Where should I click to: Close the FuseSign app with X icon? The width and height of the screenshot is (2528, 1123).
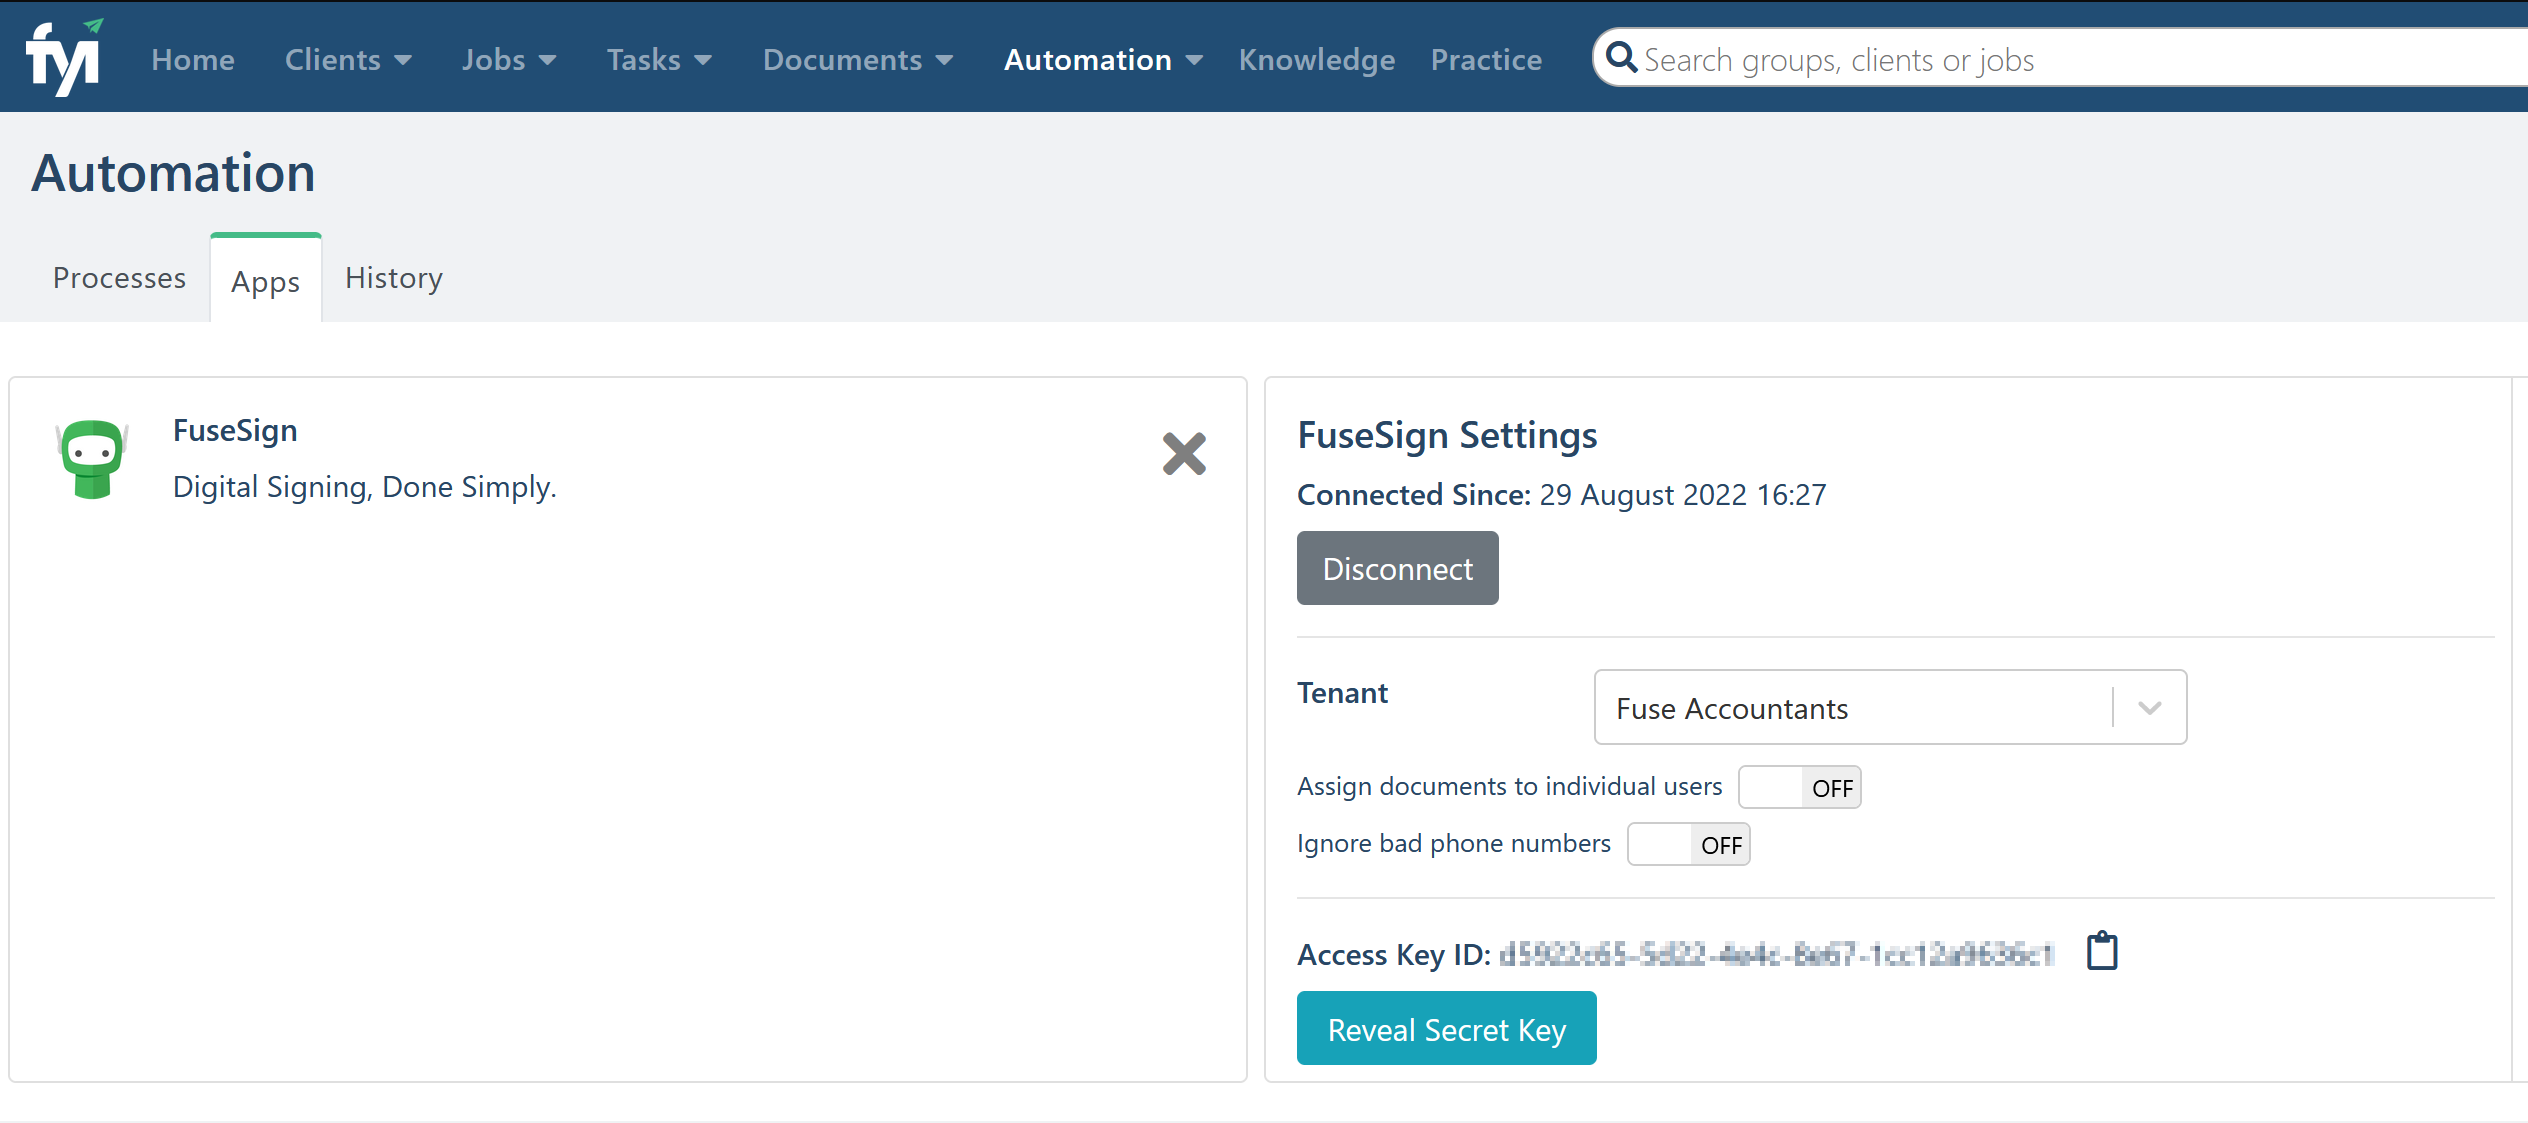coord(1184,454)
